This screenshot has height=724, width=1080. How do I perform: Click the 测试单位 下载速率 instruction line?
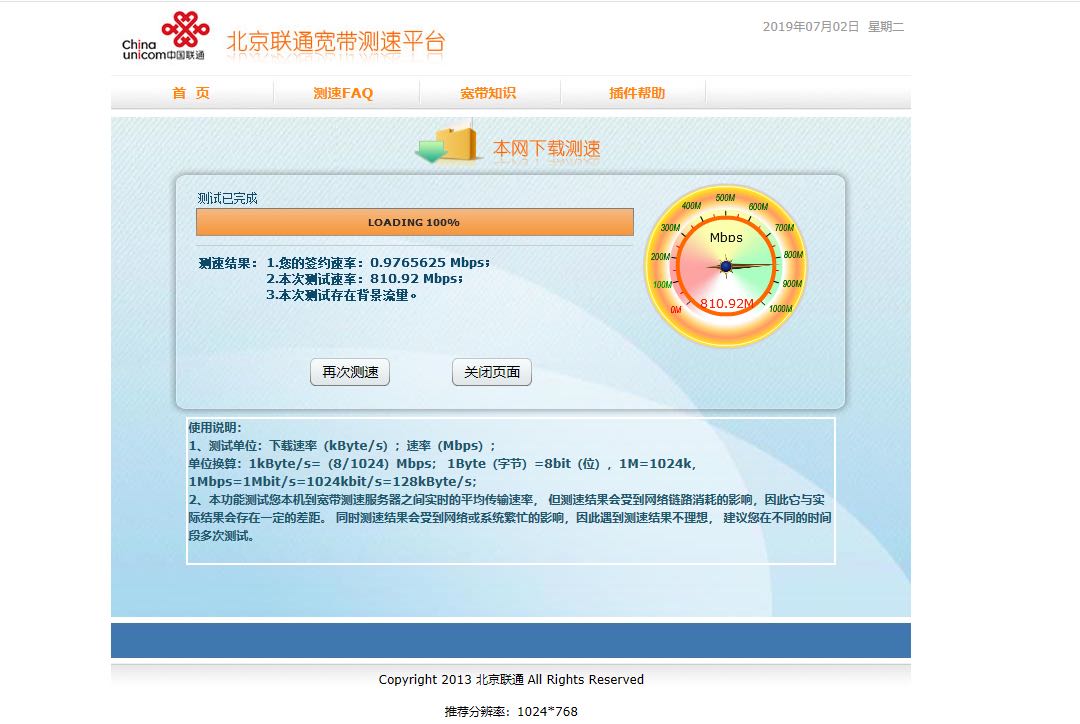point(342,446)
